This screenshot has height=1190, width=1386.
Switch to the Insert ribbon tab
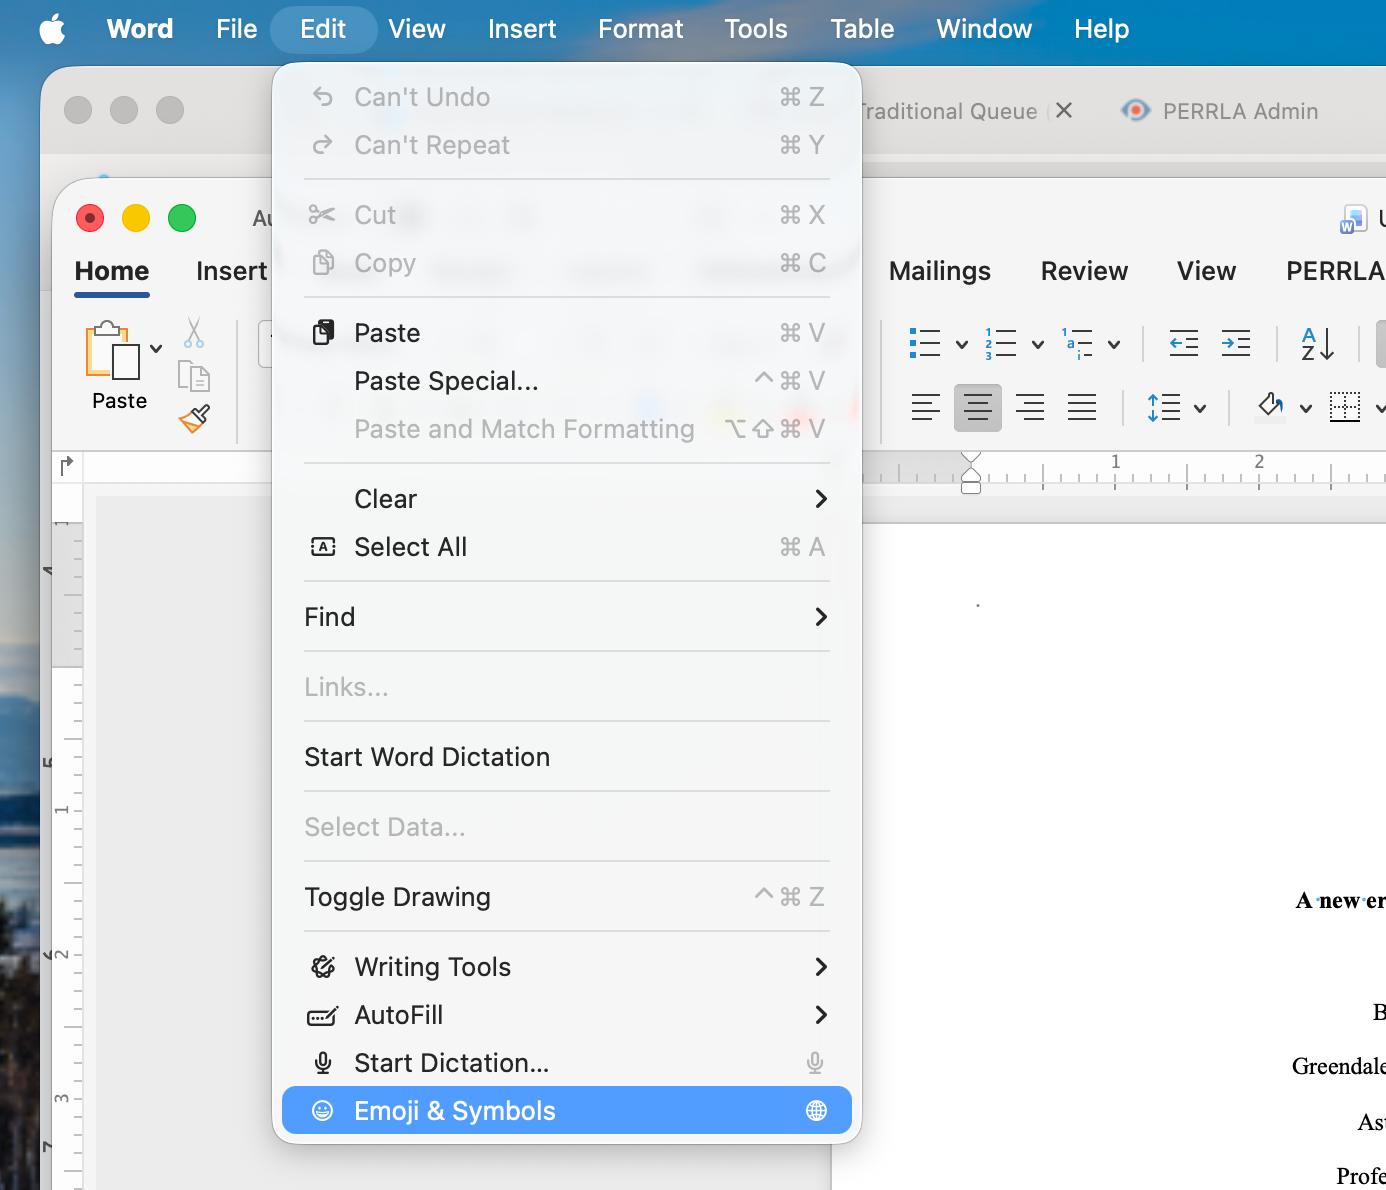click(232, 271)
